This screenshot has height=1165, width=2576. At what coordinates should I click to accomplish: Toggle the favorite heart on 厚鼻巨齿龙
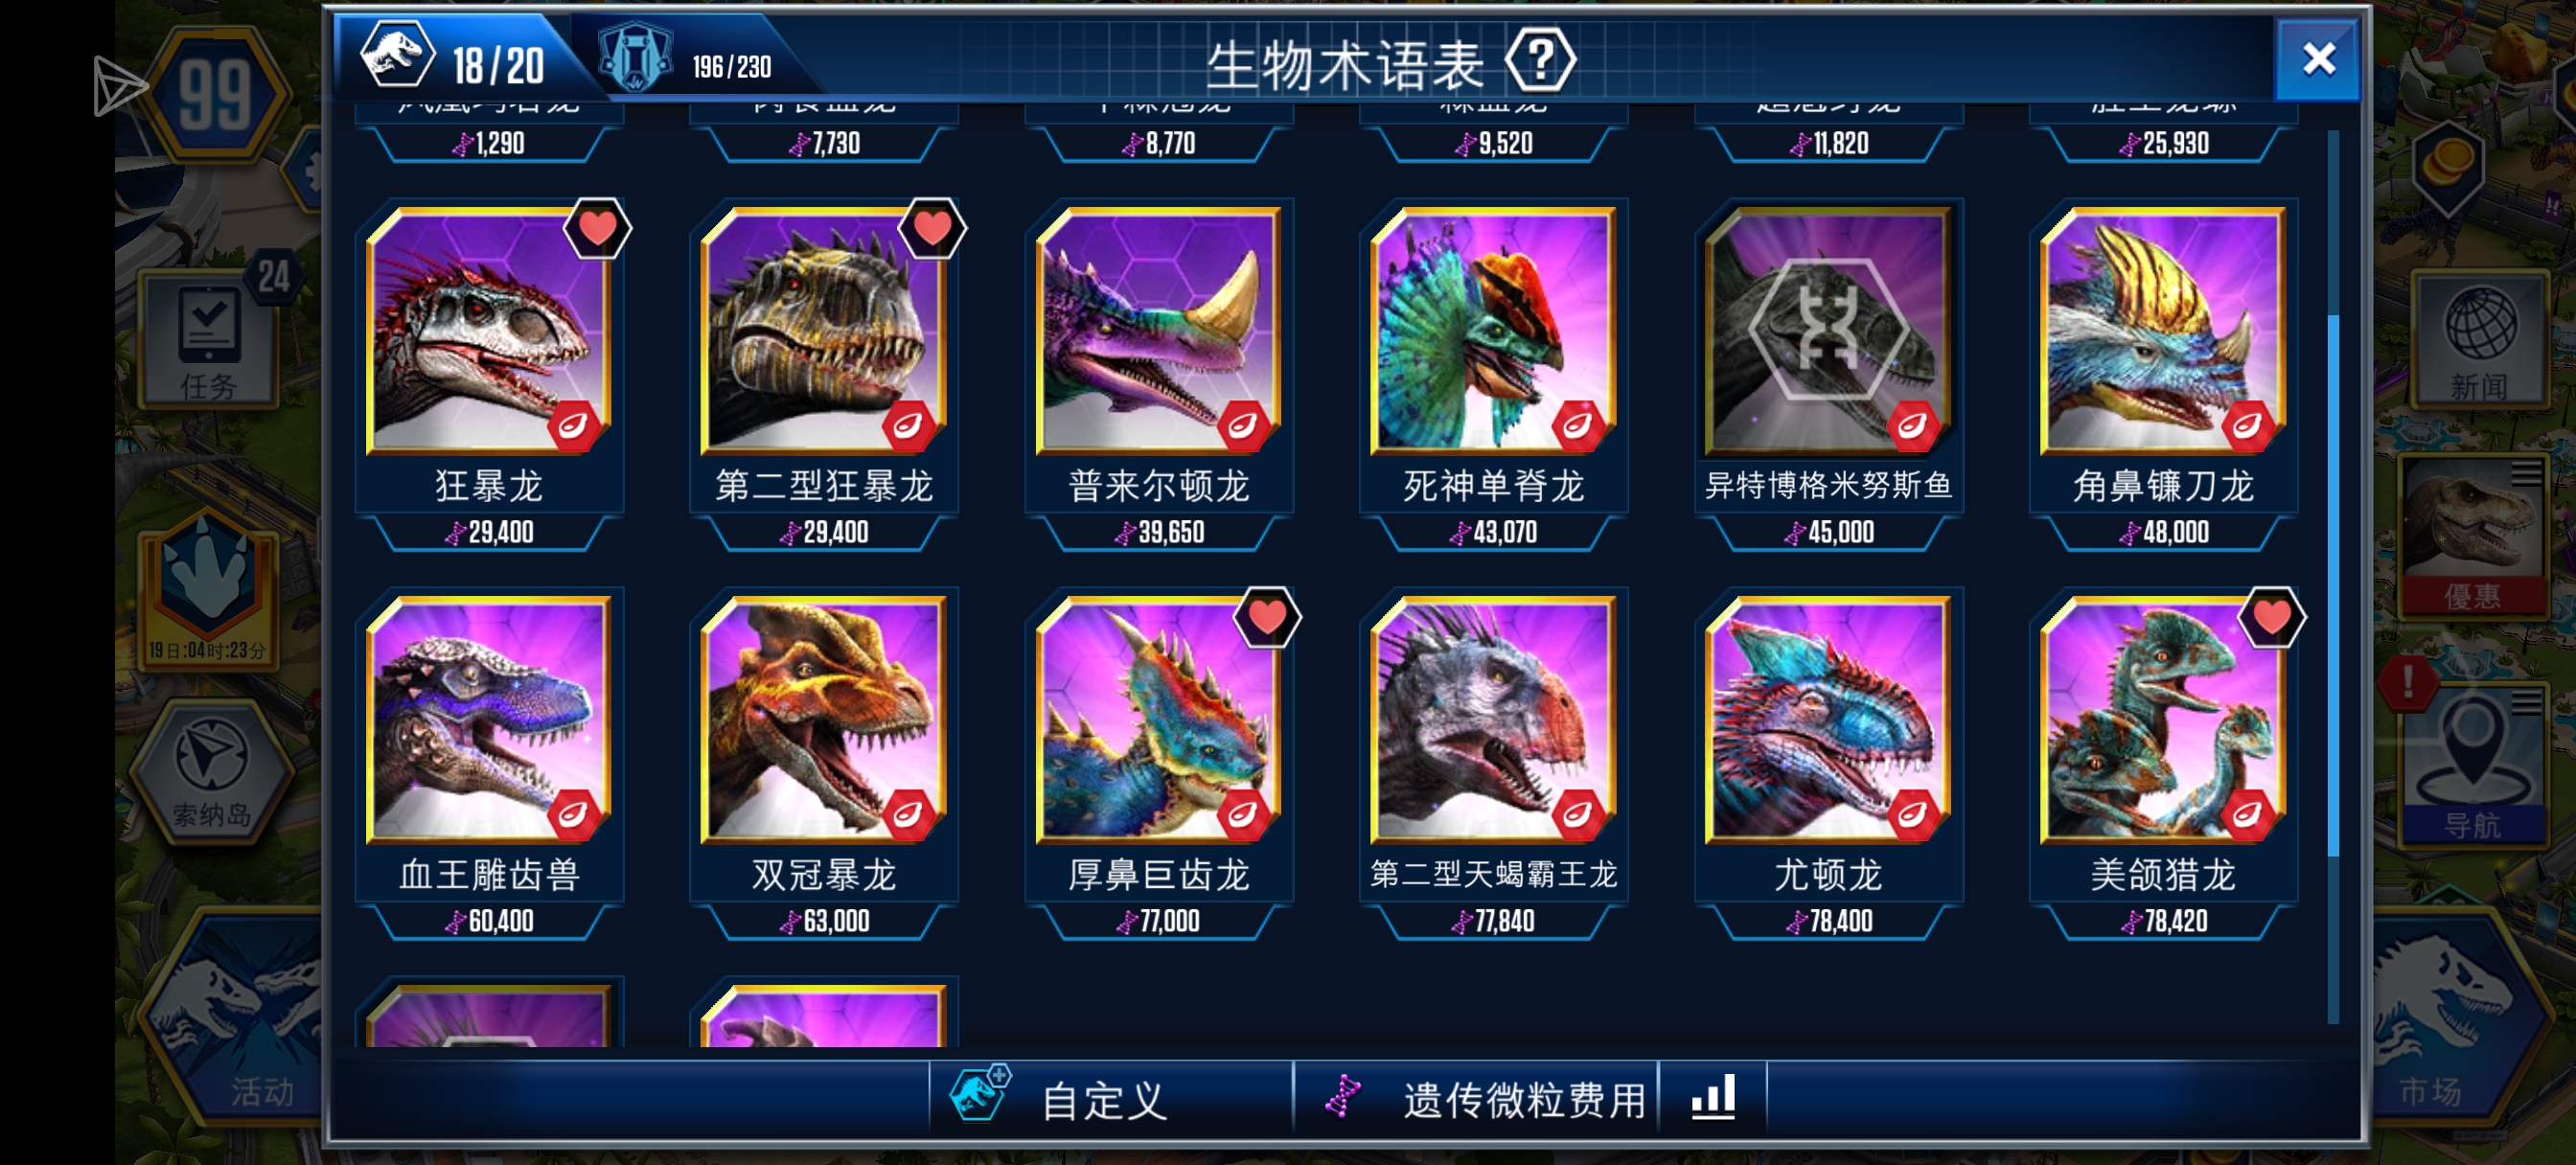pyautogui.click(x=1267, y=617)
